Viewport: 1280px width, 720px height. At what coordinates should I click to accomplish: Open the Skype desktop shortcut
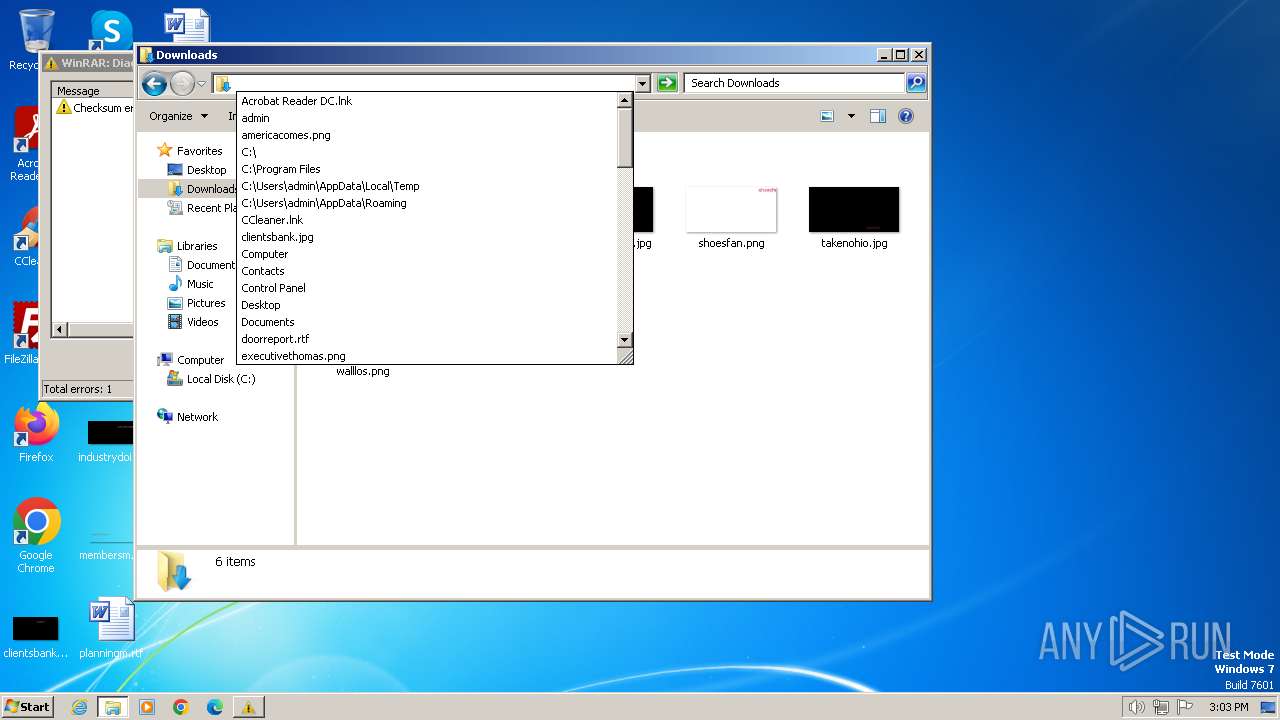point(111,32)
